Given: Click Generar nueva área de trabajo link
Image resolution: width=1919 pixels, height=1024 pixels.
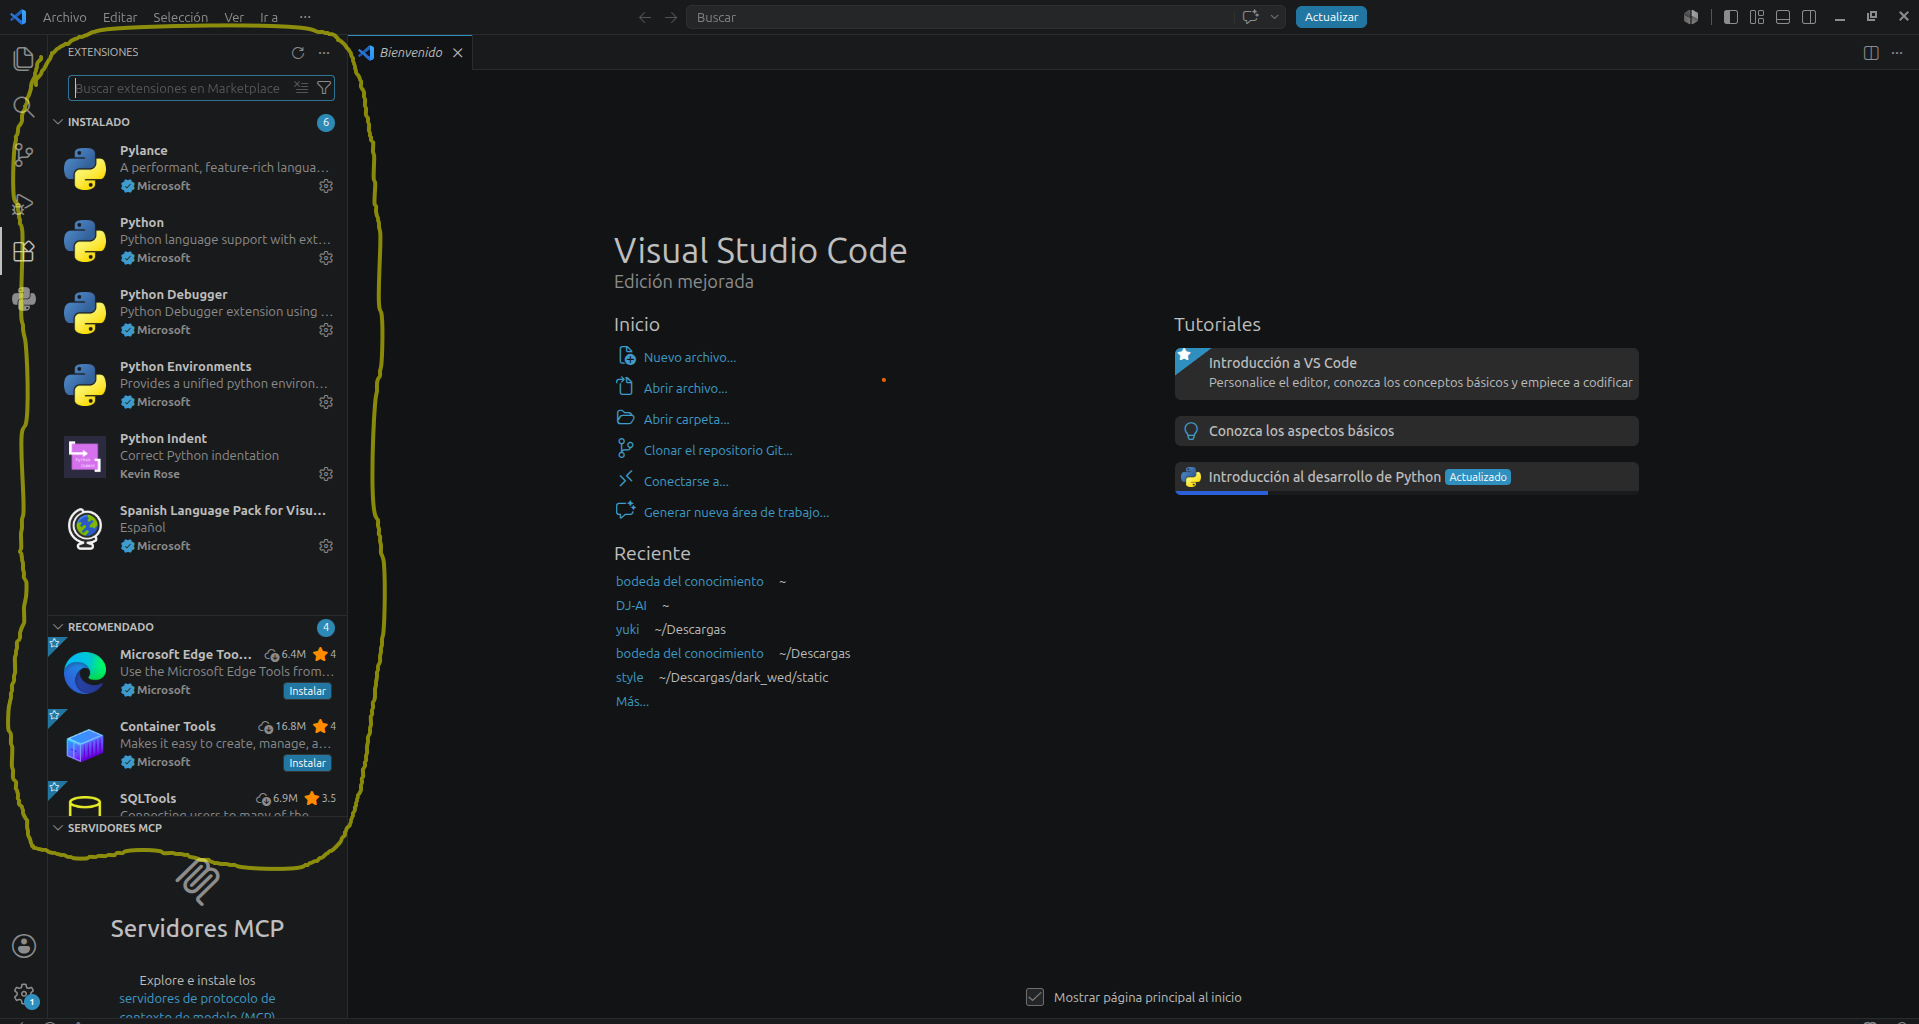Looking at the screenshot, I should 736,512.
